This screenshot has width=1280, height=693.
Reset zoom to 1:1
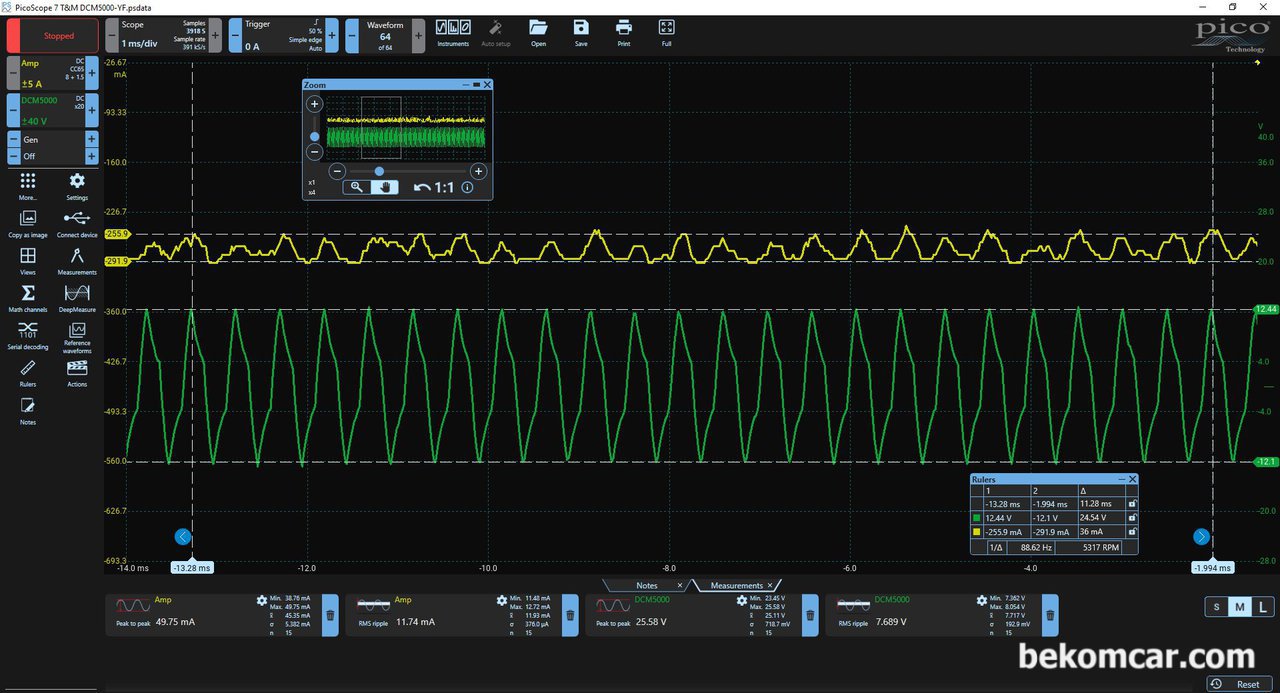click(x=444, y=187)
